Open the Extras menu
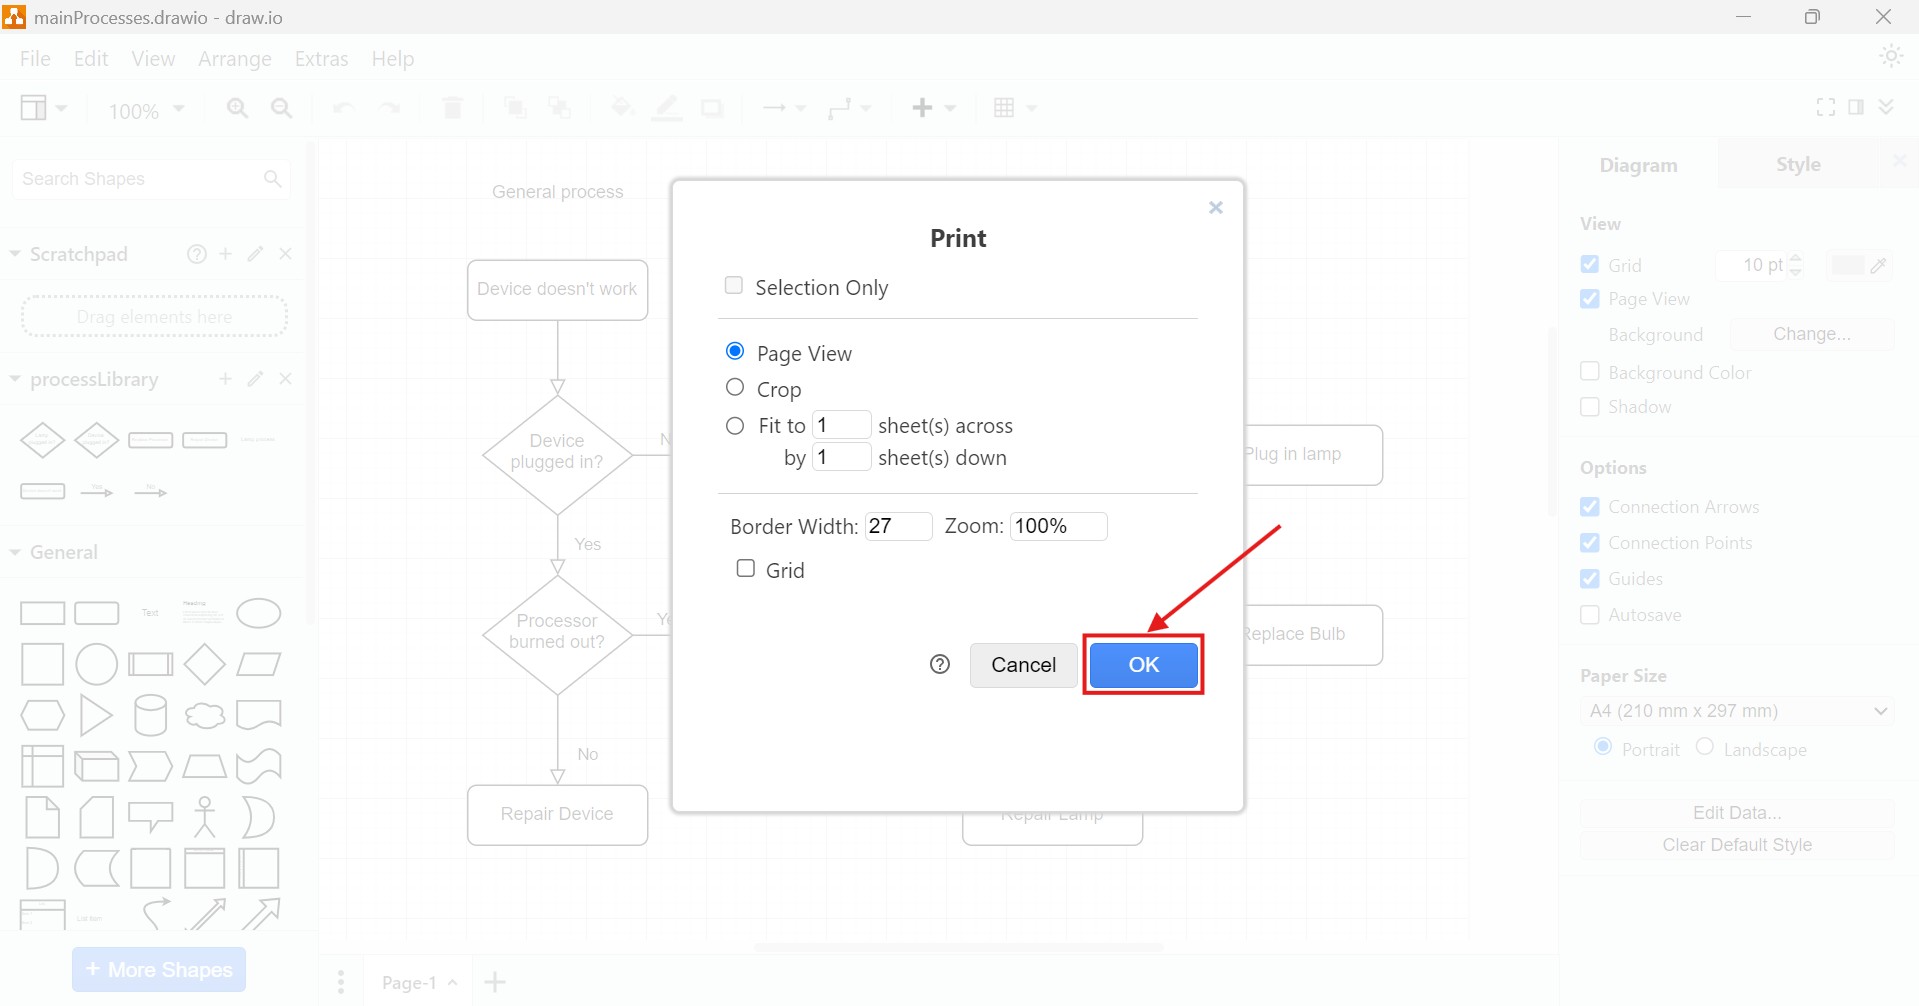Viewport: 1919px width, 1006px height. click(x=321, y=59)
